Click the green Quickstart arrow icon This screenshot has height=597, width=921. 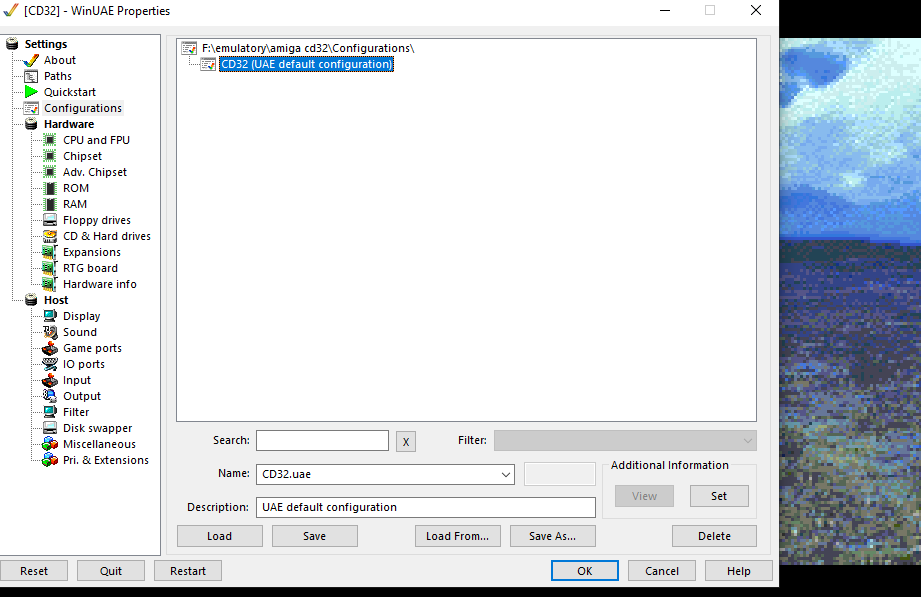tap(31, 92)
